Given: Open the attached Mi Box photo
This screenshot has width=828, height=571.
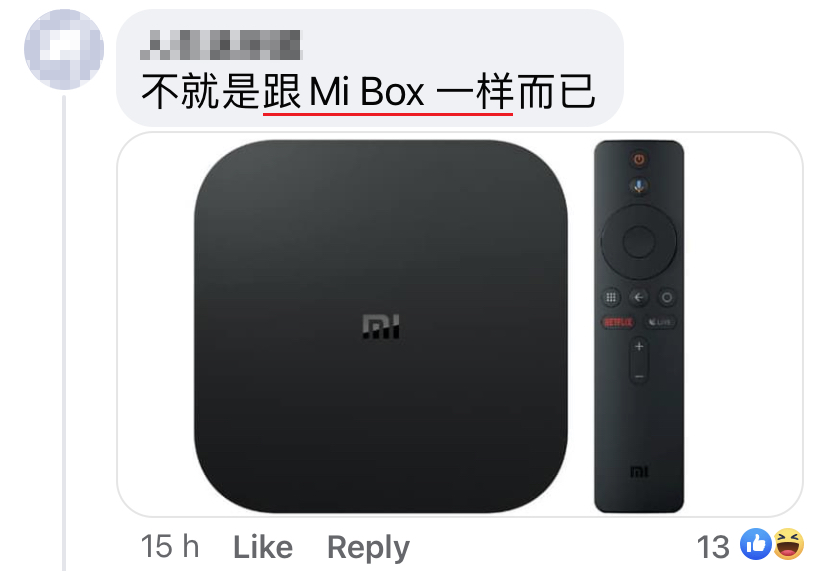Looking at the screenshot, I should click(x=459, y=324).
